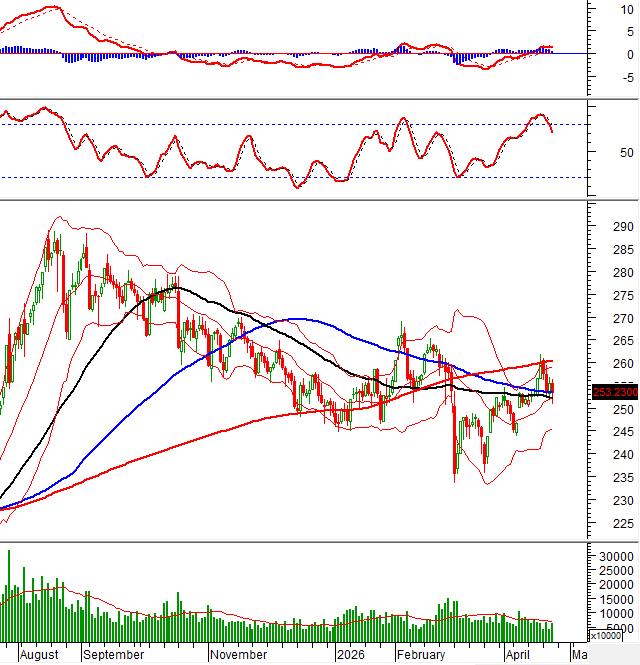Image resolution: width=640 pixels, height=665 pixels.
Task: Click the red 253.2300 current price tag
Action: point(612,393)
